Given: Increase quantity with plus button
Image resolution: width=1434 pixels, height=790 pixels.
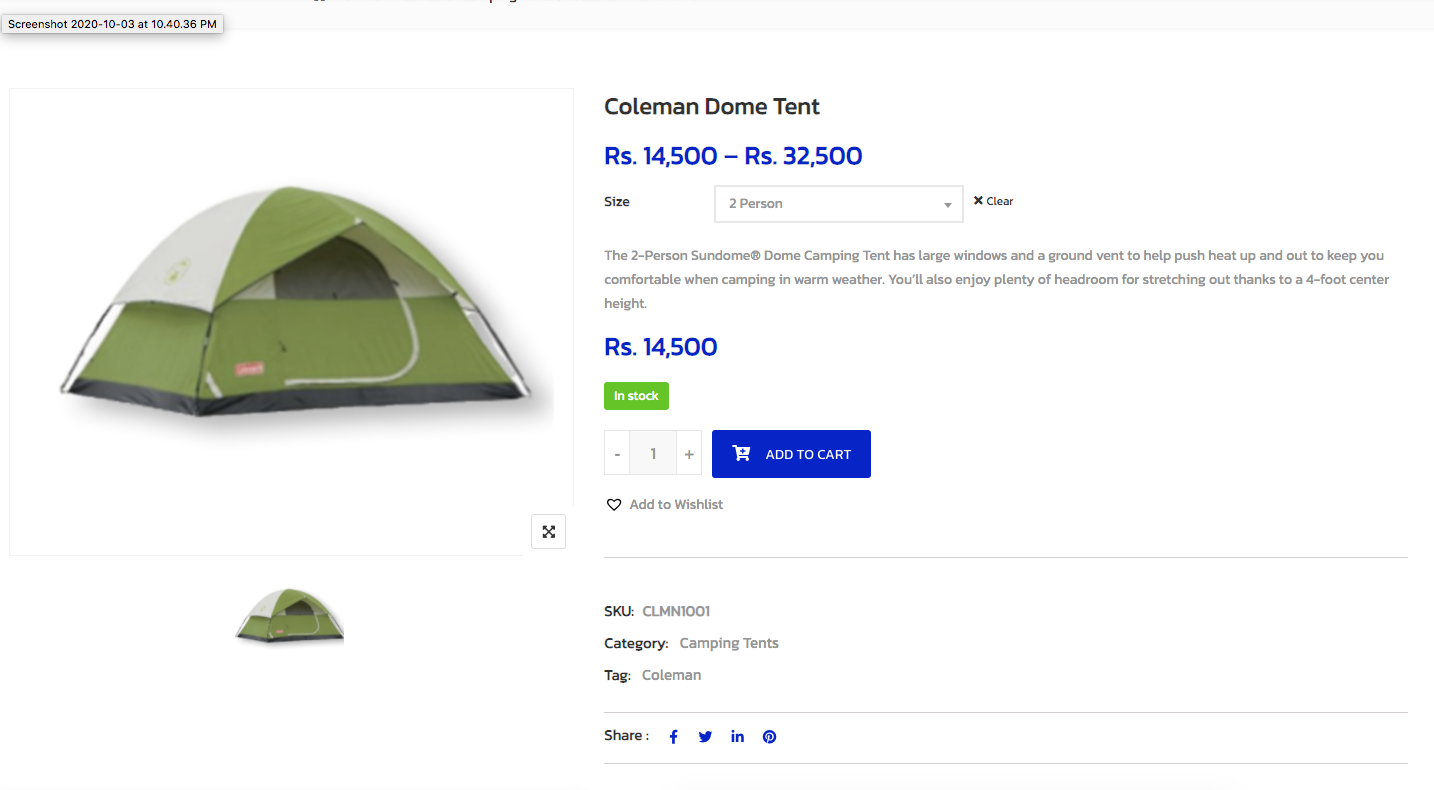Looking at the screenshot, I should (689, 454).
